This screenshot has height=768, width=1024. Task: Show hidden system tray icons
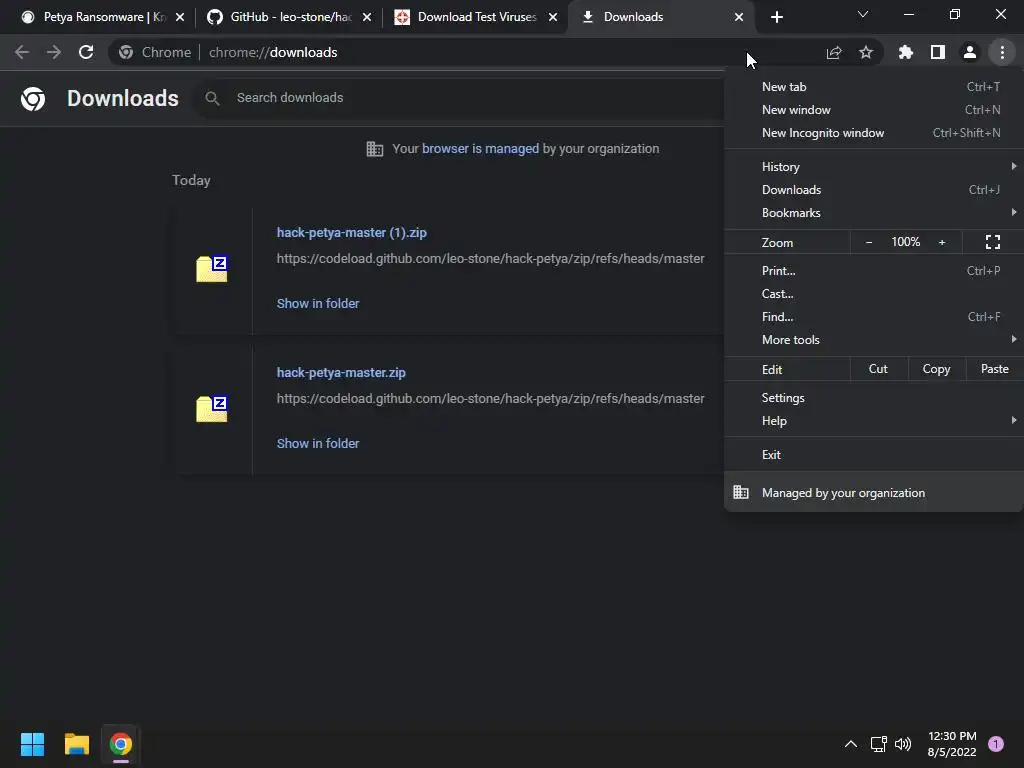click(851, 744)
